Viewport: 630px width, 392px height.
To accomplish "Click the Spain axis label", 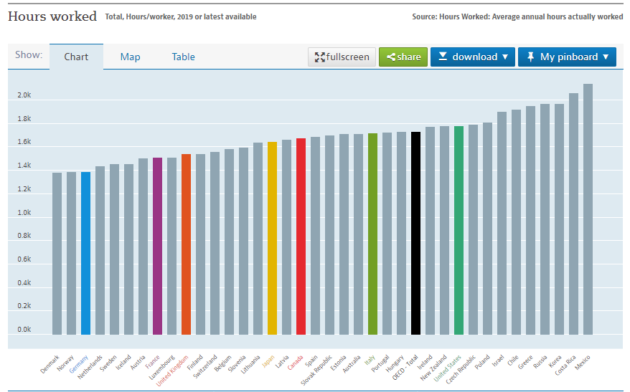I will point(311,361).
